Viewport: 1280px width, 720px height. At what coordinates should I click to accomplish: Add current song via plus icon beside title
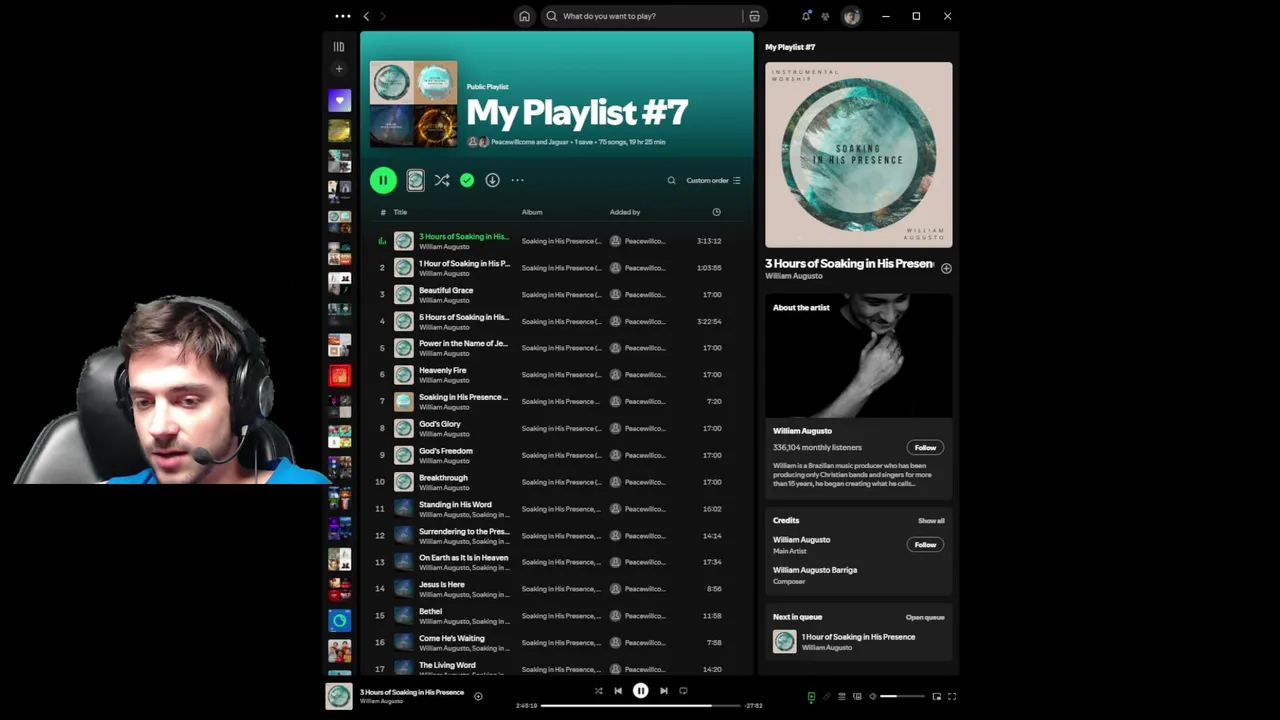coord(946,268)
